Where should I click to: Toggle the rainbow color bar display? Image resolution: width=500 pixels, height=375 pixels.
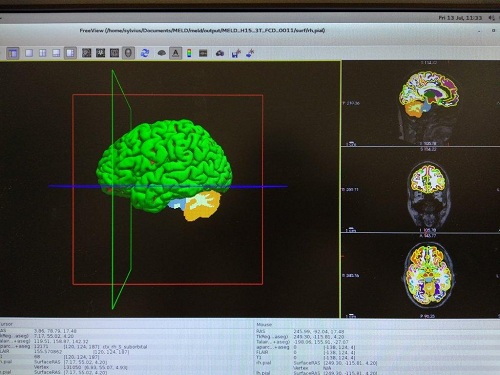pyautogui.click(x=189, y=53)
